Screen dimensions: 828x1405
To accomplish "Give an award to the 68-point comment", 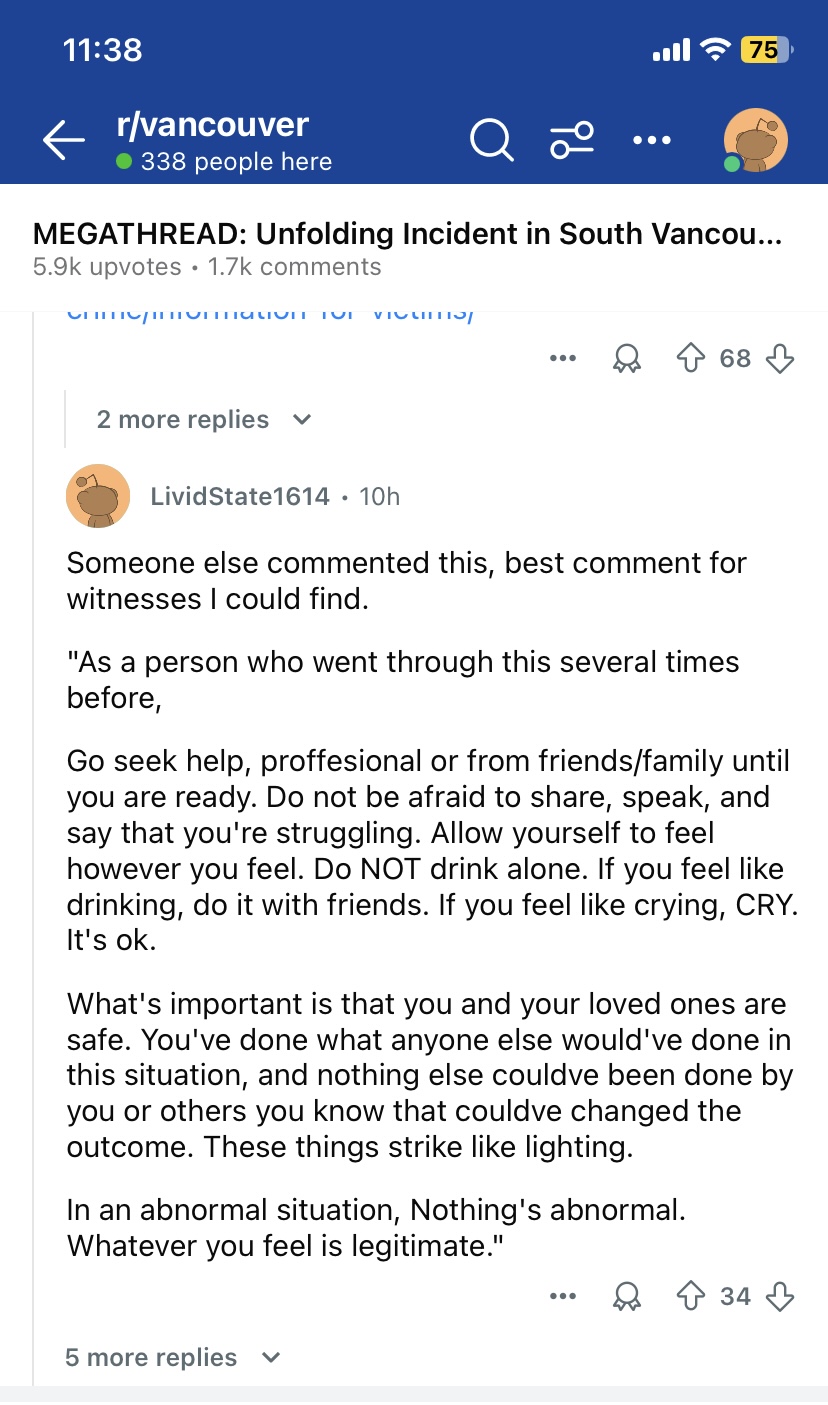I will 626,359.
